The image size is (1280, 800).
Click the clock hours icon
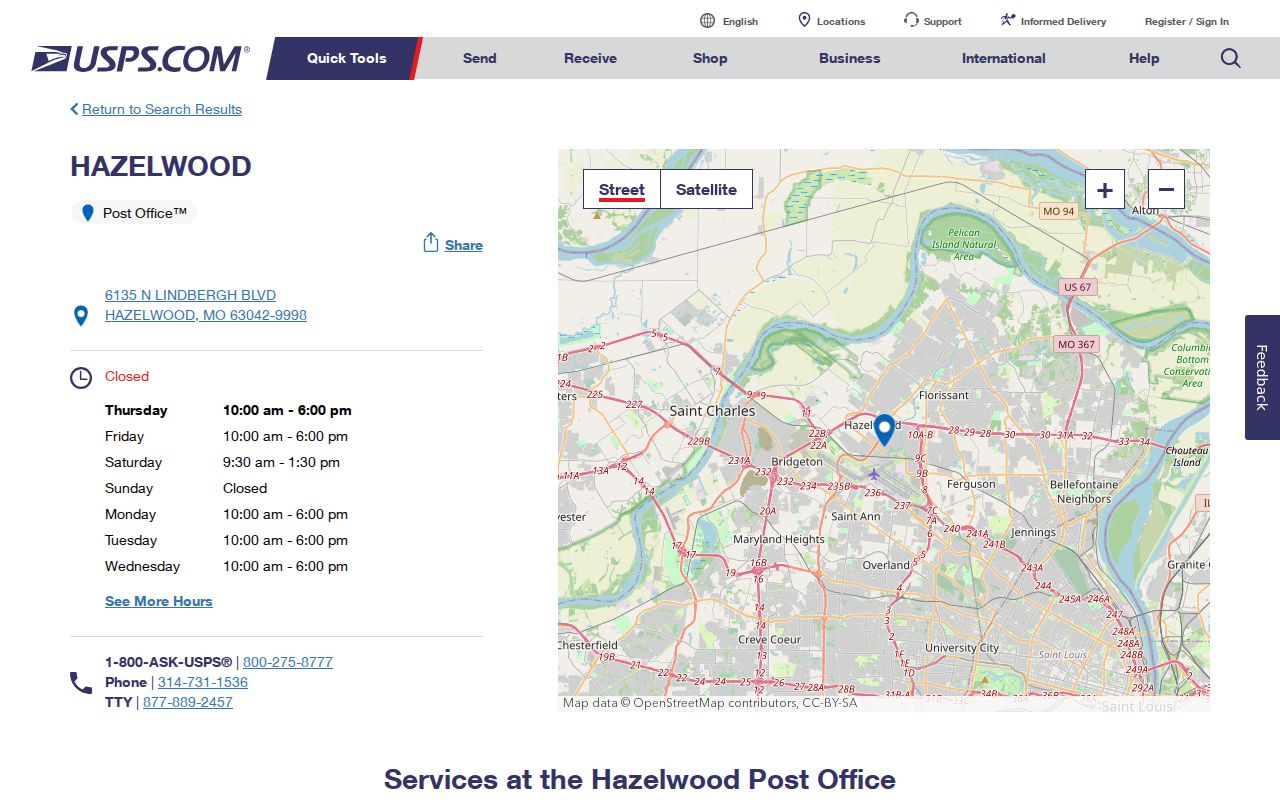coord(81,378)
